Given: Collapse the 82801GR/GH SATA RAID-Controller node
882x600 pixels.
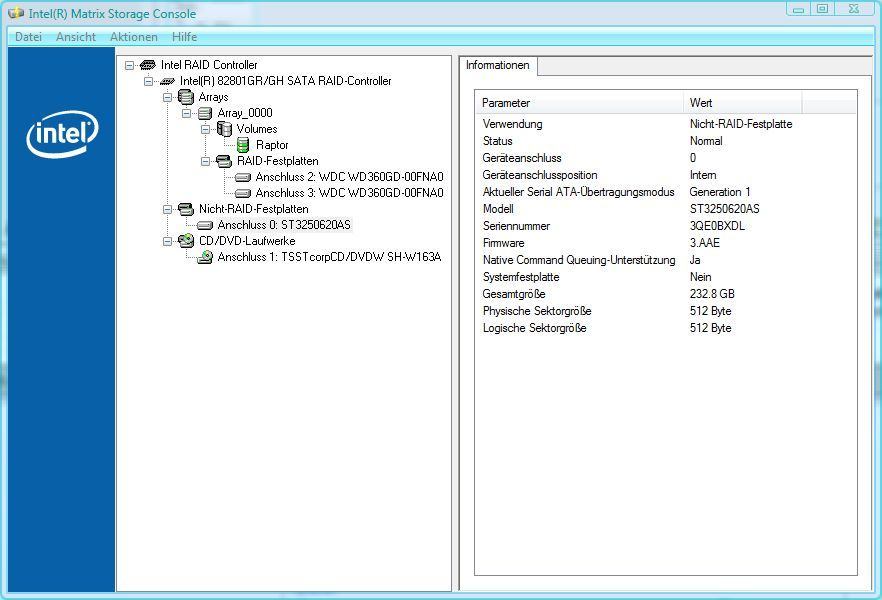Looking at the screenshot, I should 148,82.
